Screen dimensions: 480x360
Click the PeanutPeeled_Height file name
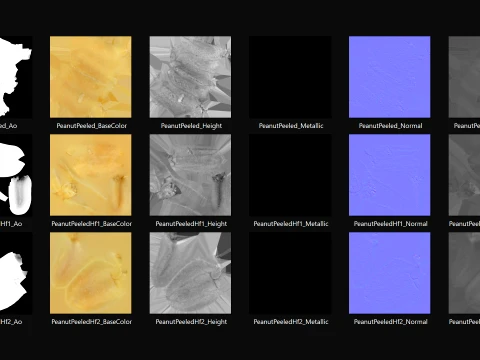[191, 126]
